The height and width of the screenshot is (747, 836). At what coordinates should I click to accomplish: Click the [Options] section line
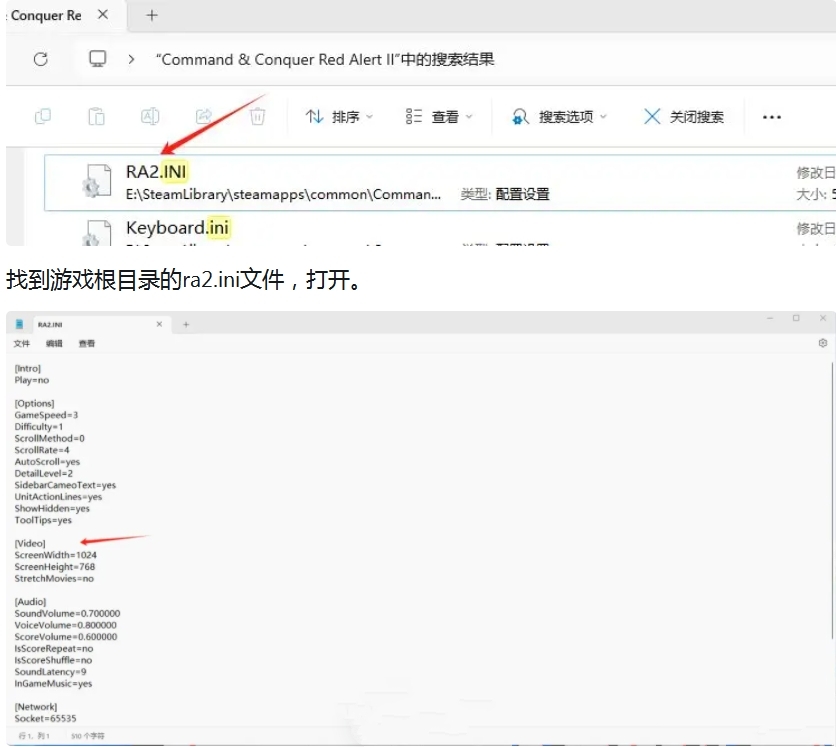(x=35, y=404)
